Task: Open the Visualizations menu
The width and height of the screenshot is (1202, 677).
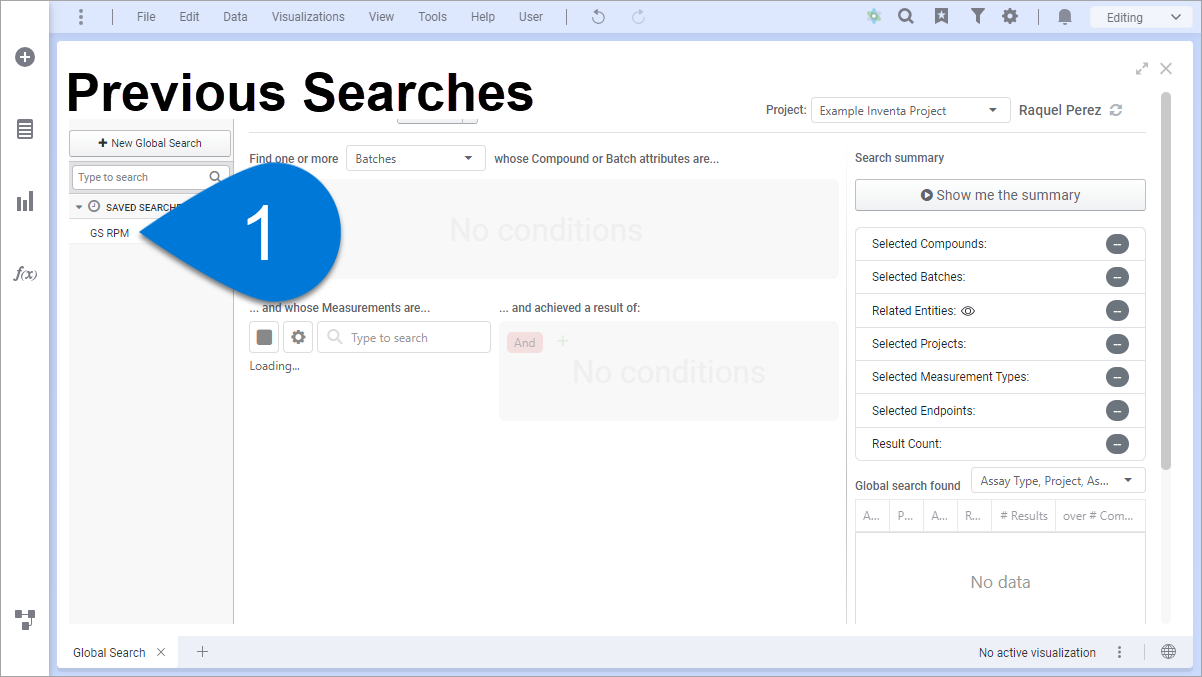Action: (308, 17)
